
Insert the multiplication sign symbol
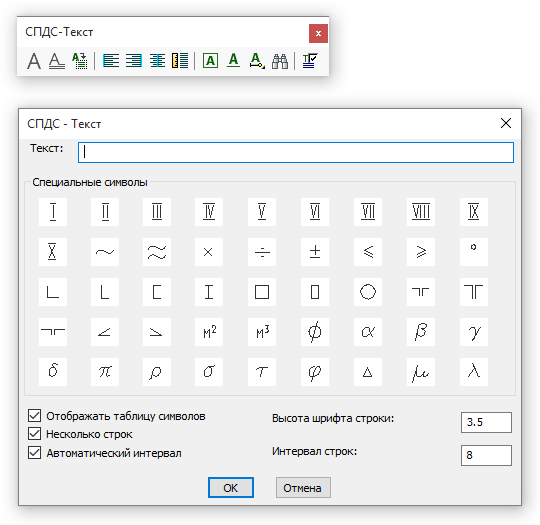209,252
